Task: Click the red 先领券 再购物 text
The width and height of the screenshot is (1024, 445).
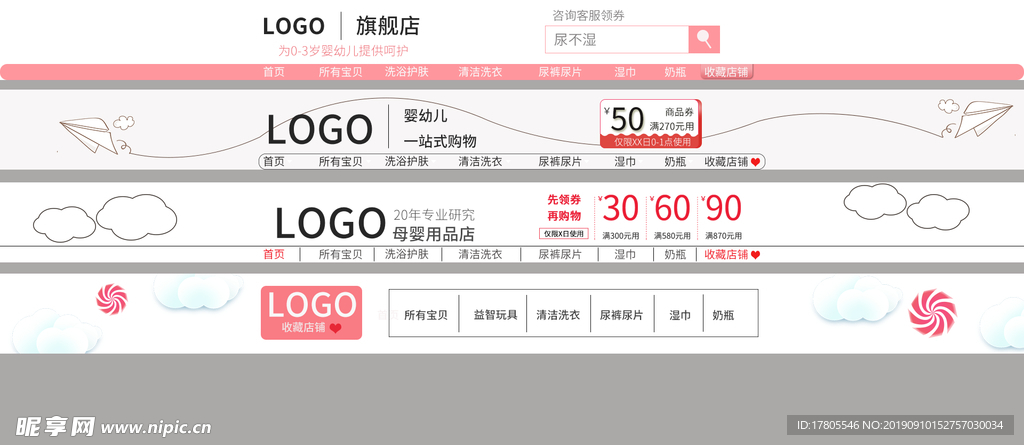Action: pyautogui.click(x=564, y=208)
